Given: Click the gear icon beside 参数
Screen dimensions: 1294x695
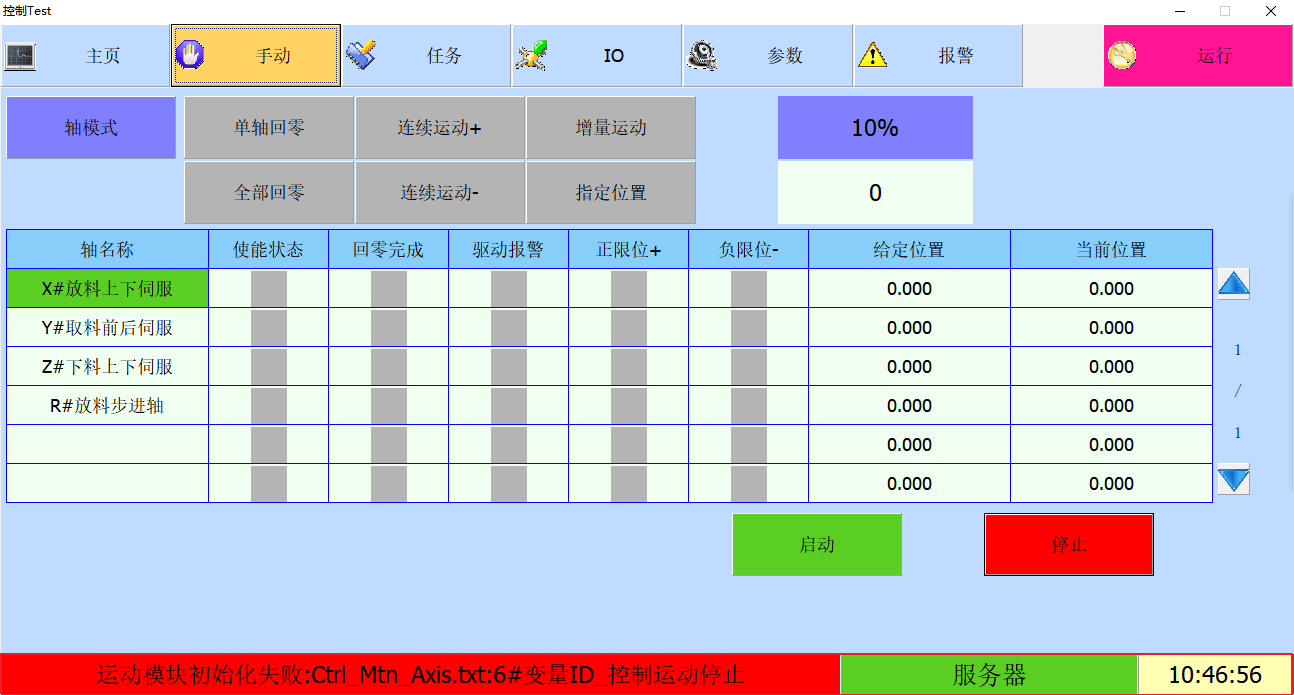Looking at the screenshot, I should 702,55.
